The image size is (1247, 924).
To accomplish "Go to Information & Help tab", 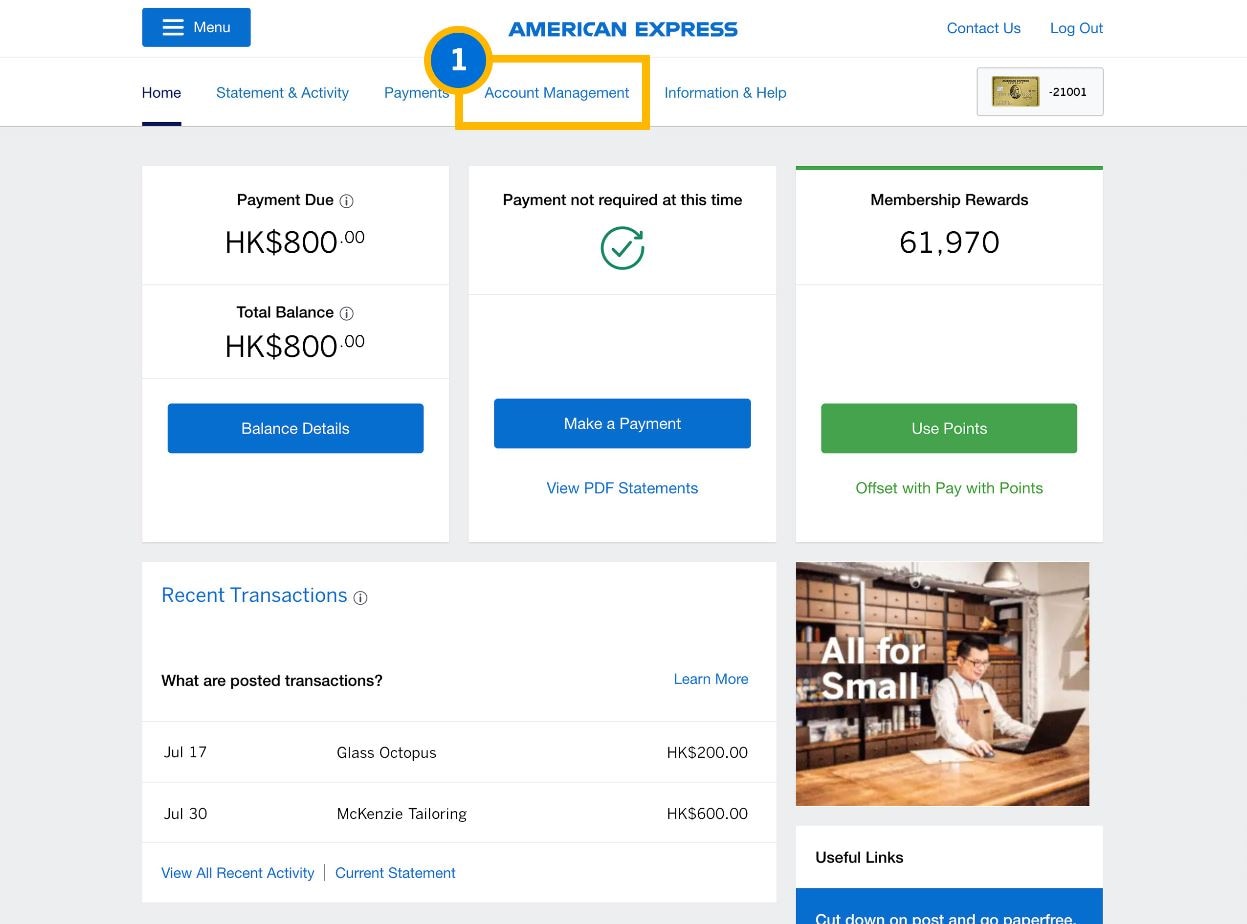I will 725,93.
